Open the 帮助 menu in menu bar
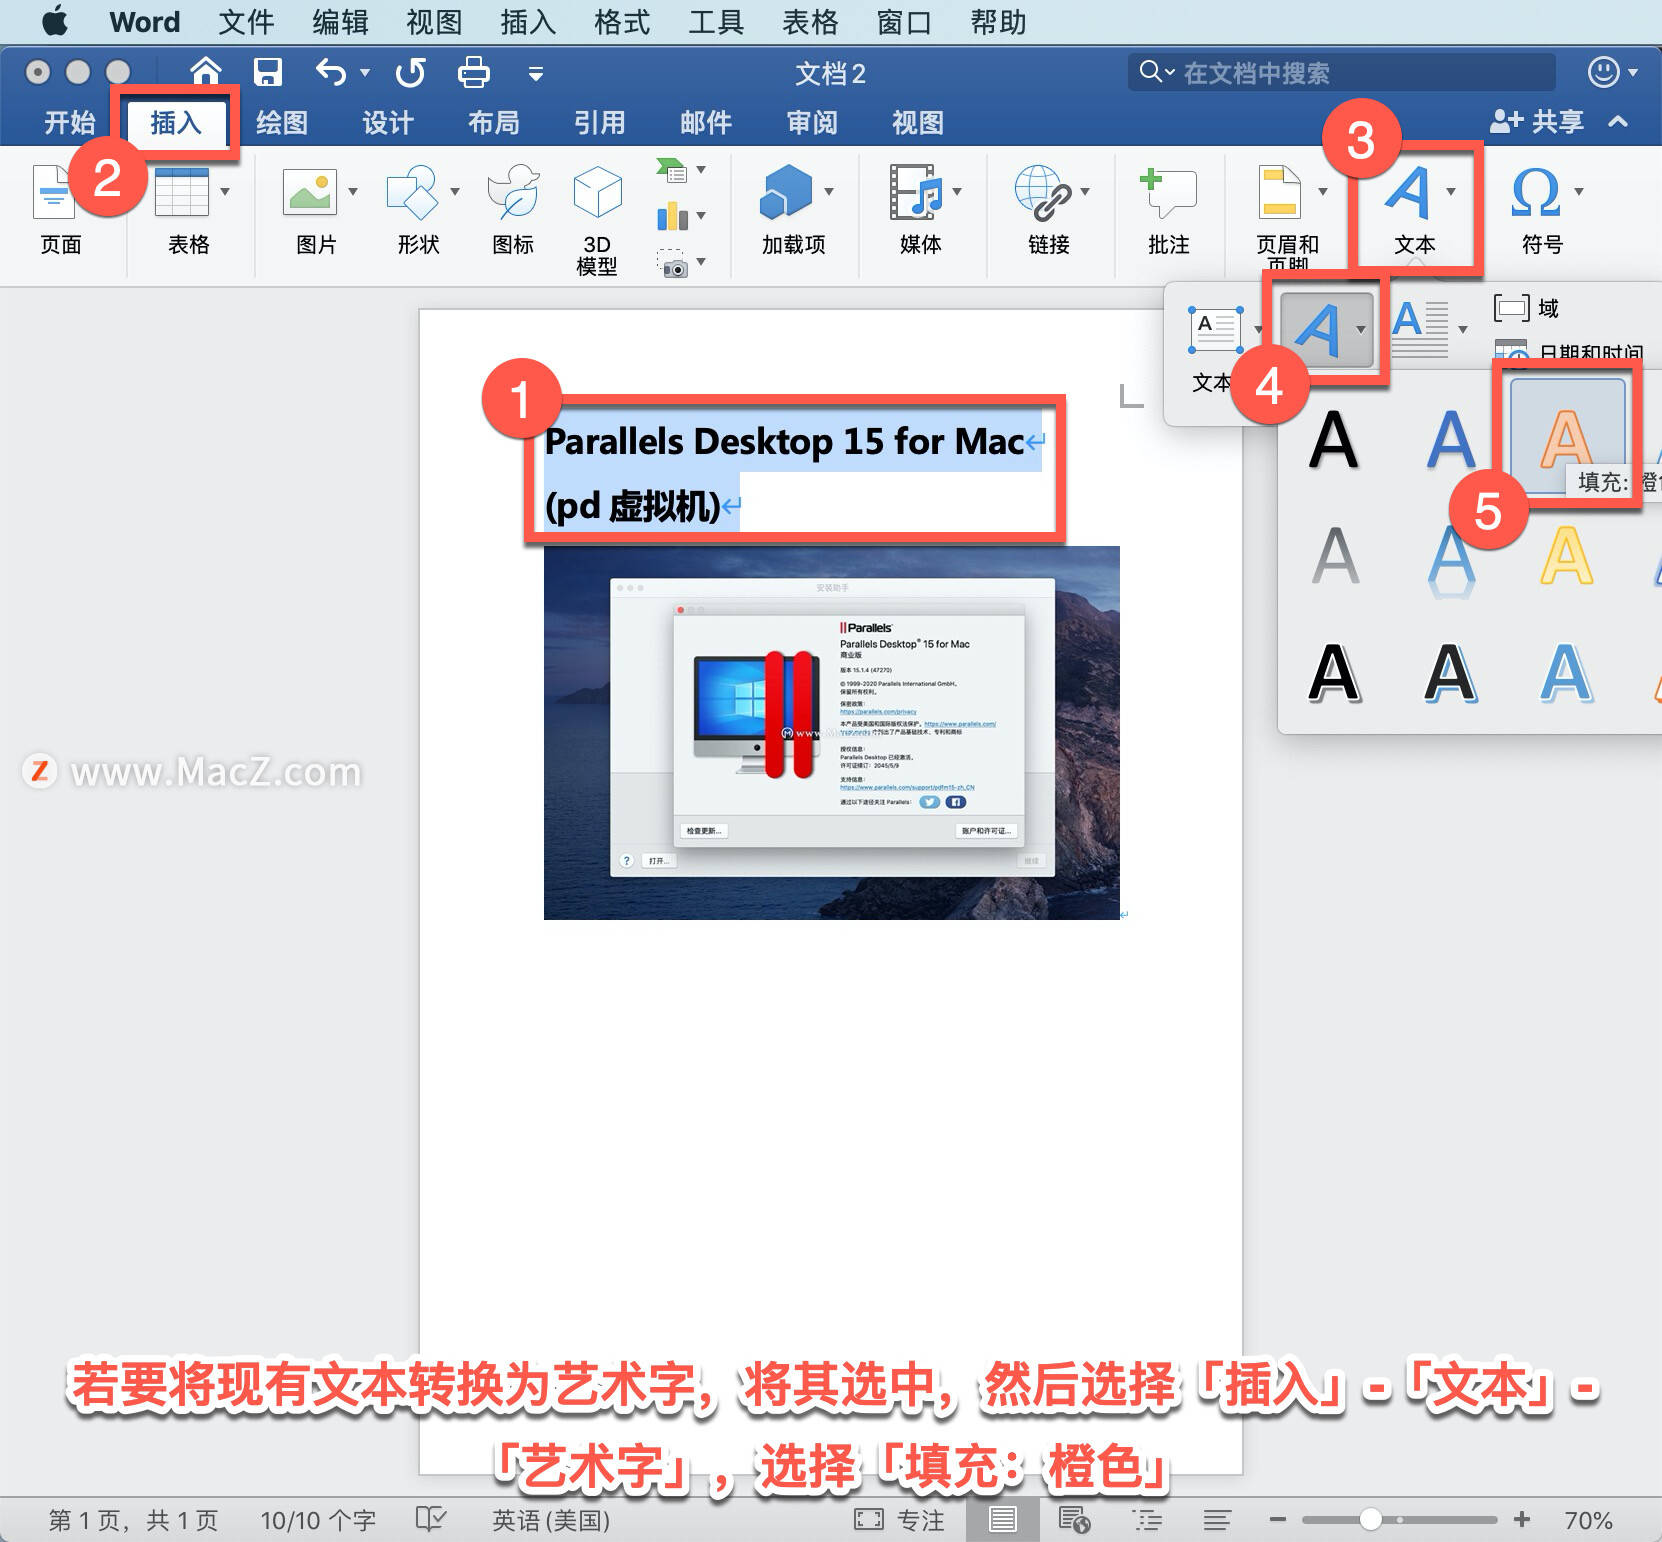Image resolution: width=1662 pixels, height=1542 pixels. 998,22
